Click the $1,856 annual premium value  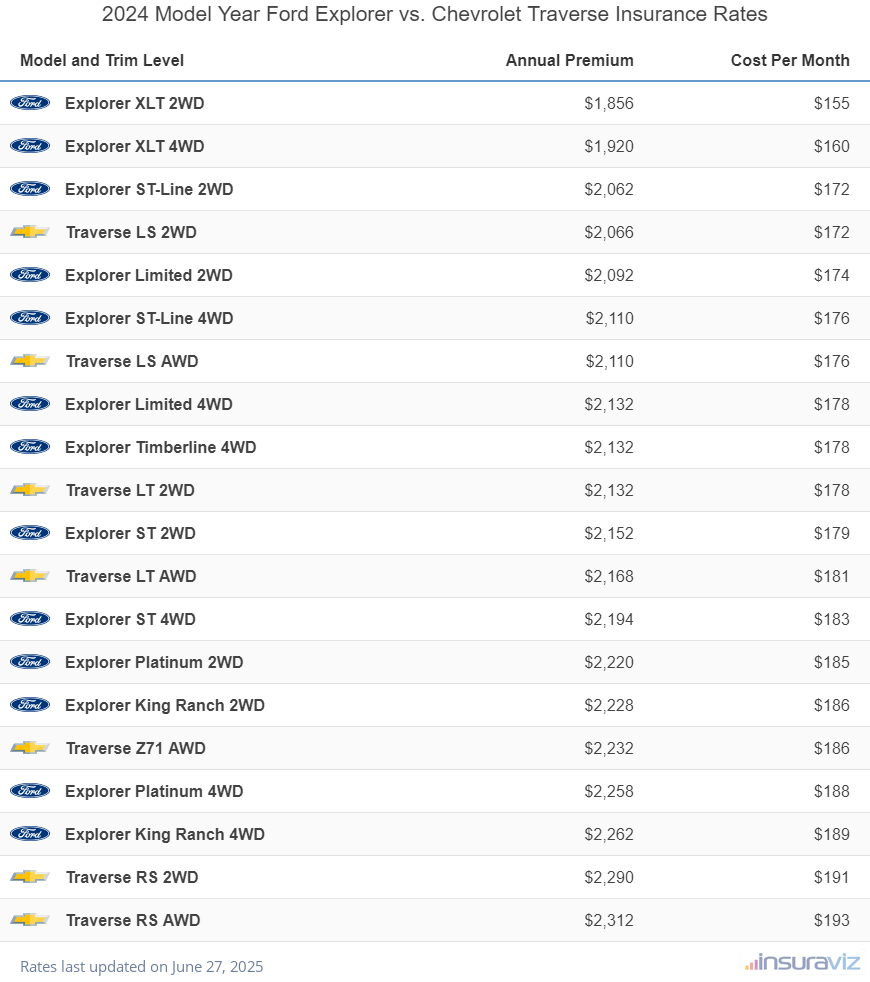coord(609,103)
